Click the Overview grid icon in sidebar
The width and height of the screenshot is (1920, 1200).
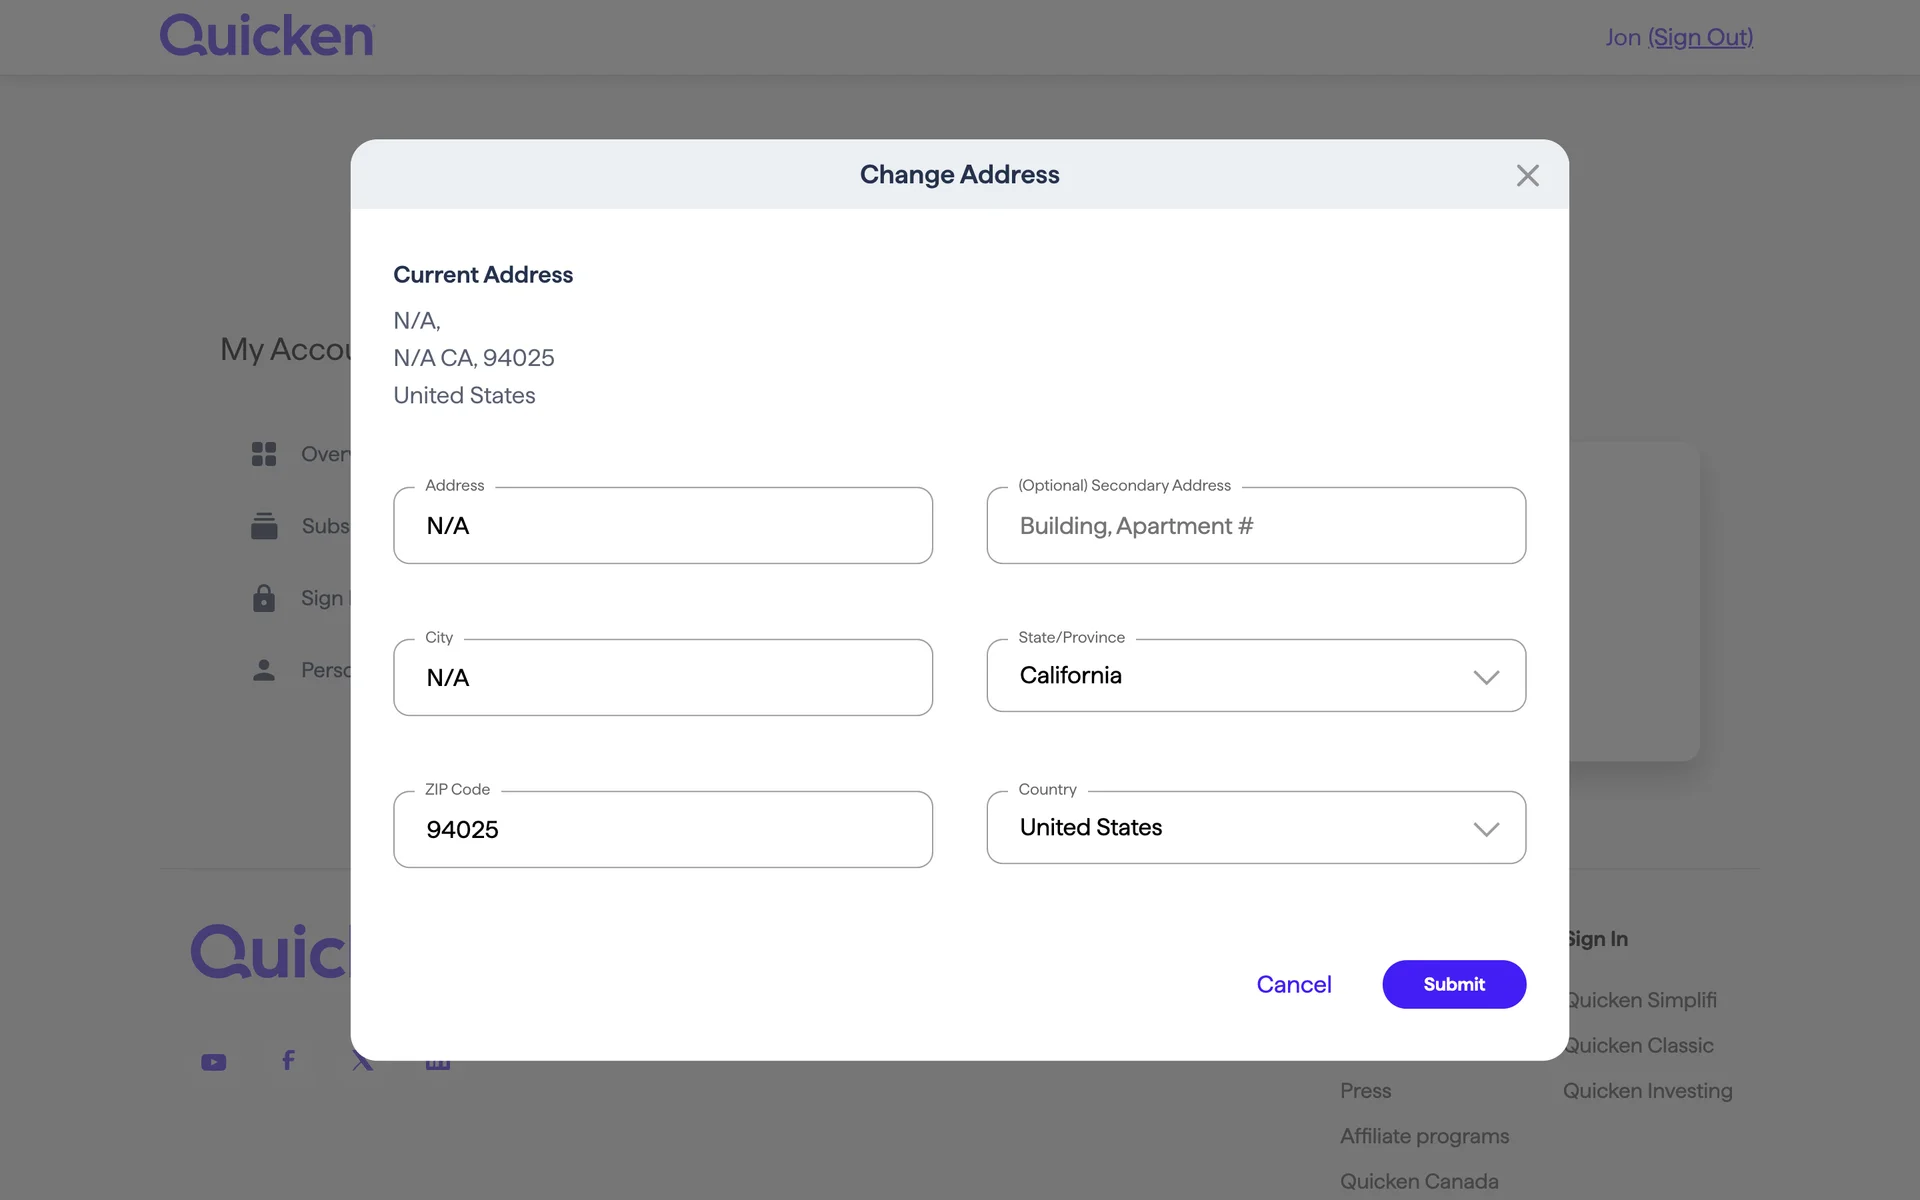coord(264,454)
